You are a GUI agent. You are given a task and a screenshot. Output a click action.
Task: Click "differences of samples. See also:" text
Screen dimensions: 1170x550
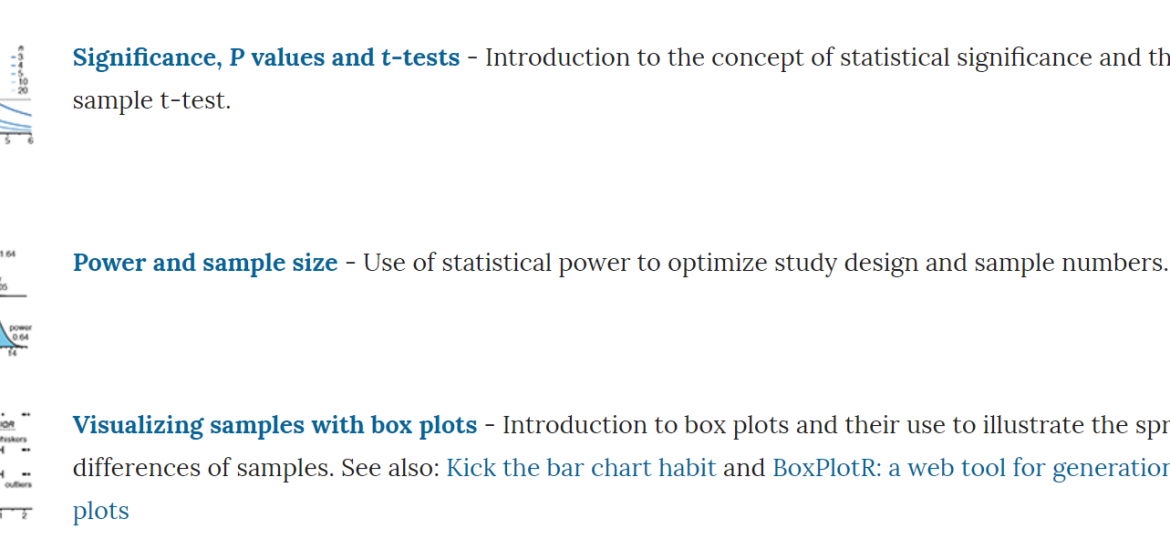pos(256,468)
